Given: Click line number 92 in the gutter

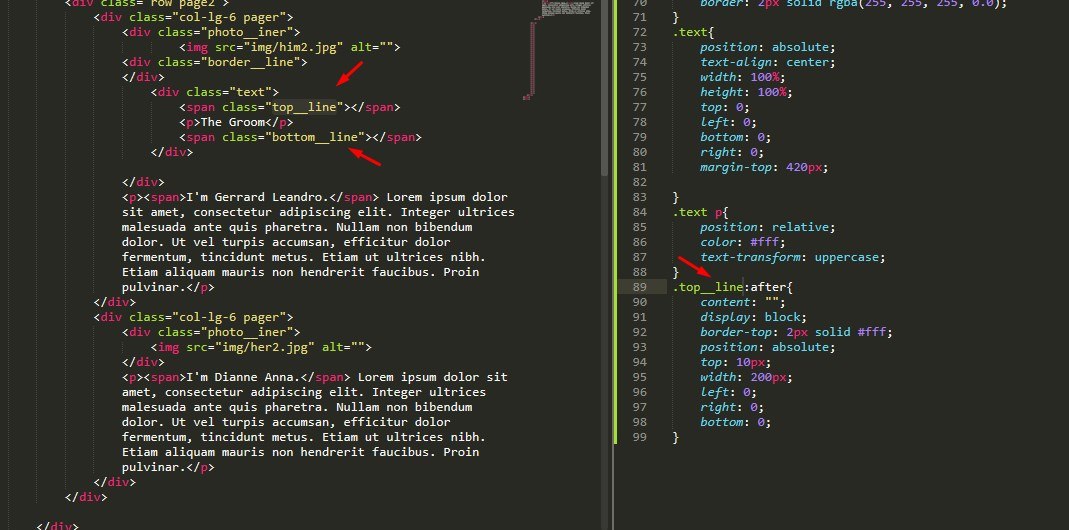Looking at the screenshot, I should (639, 332).
